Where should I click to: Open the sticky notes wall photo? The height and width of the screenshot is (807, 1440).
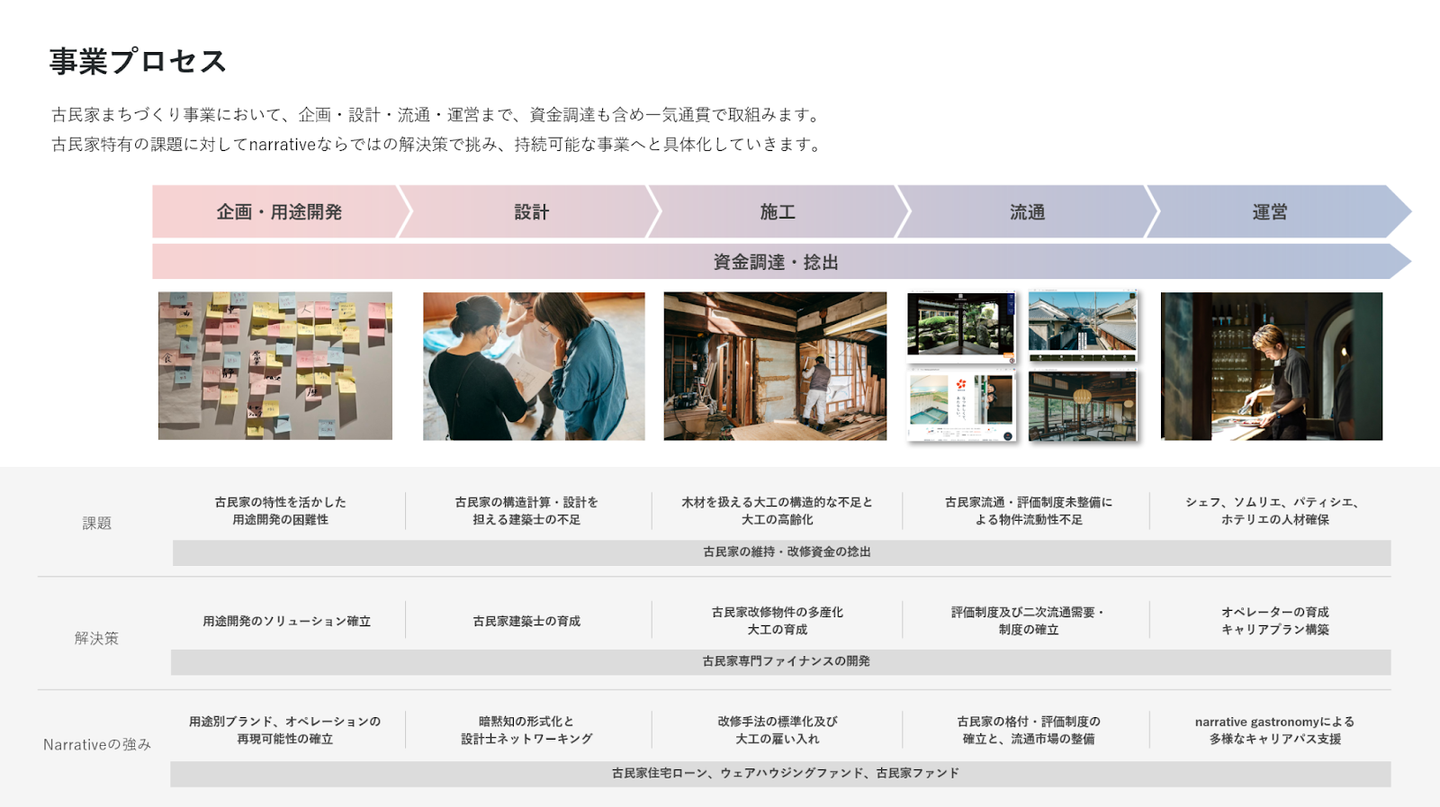[275, 366]
